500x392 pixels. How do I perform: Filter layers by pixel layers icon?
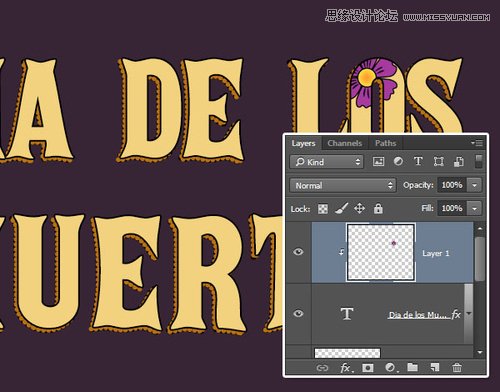click(x=378, y=162)
